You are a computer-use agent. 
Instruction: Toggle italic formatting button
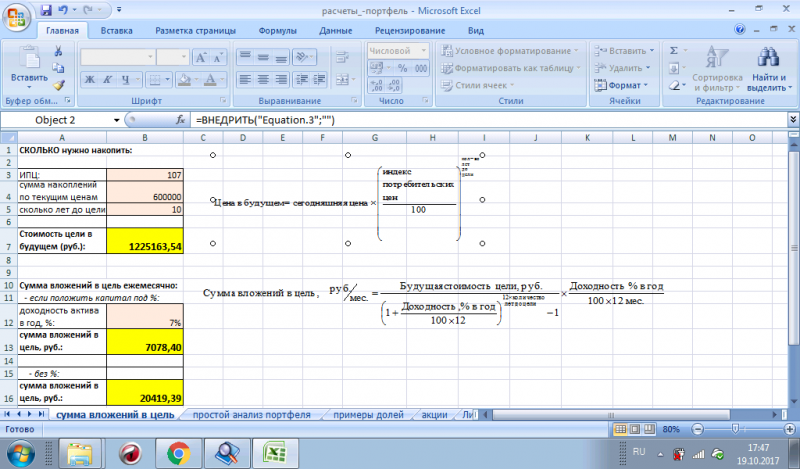point(106,80)
